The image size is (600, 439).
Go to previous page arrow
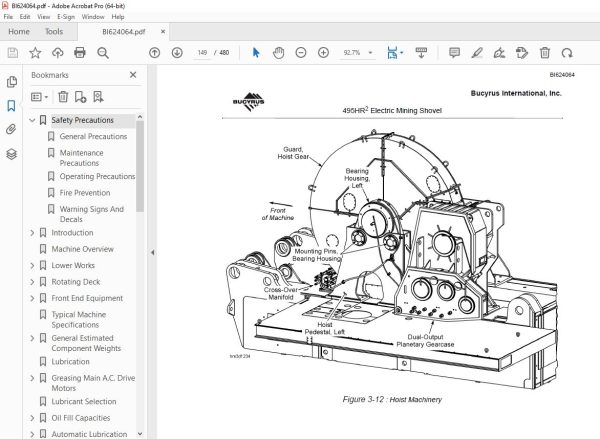154,52
